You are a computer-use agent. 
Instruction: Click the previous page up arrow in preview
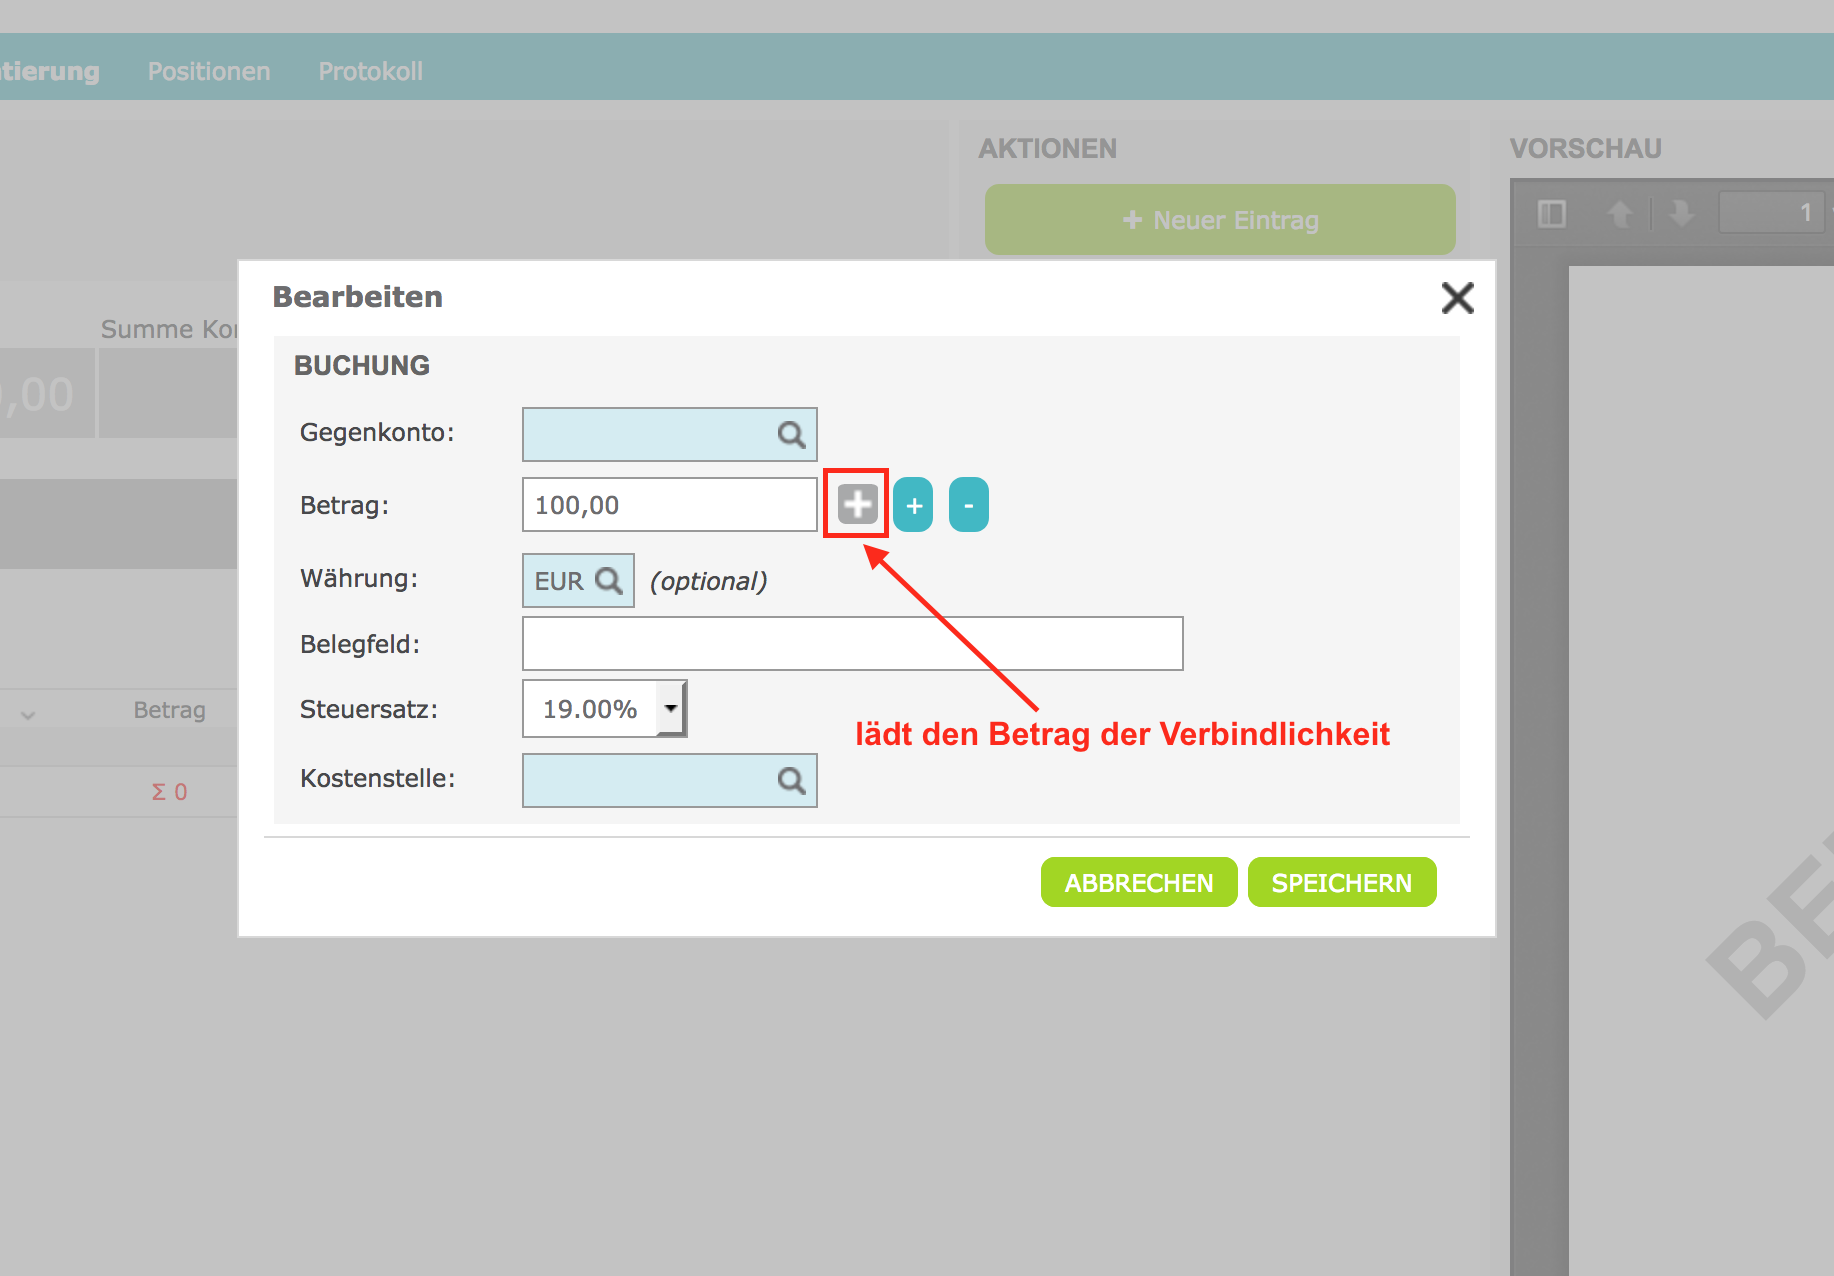(1619, 213)
